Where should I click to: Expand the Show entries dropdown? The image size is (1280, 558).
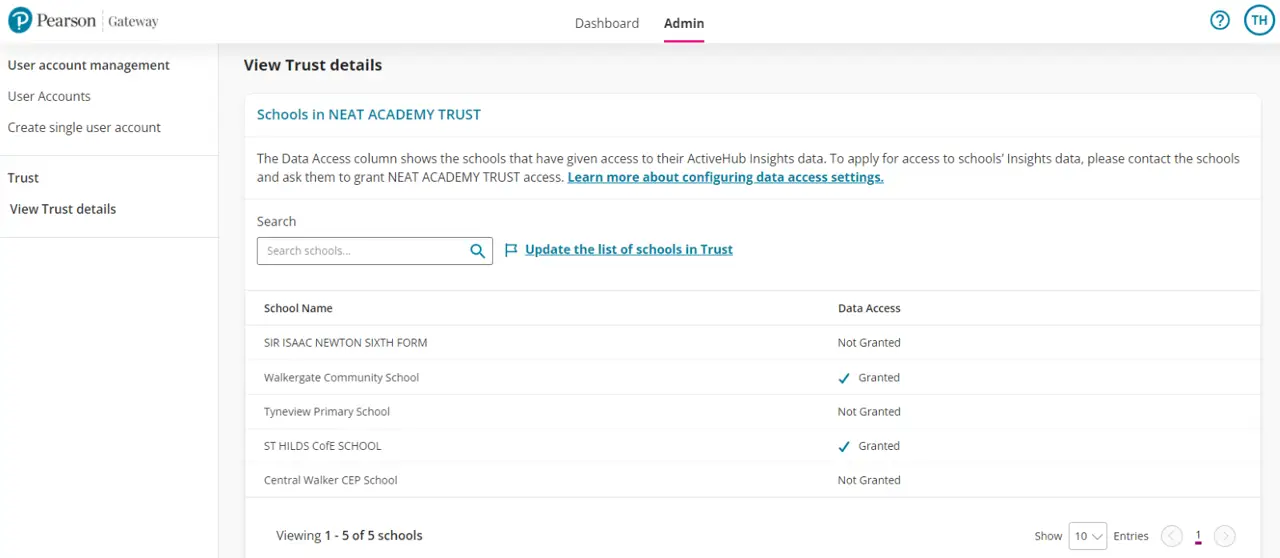click(1087, 536)
